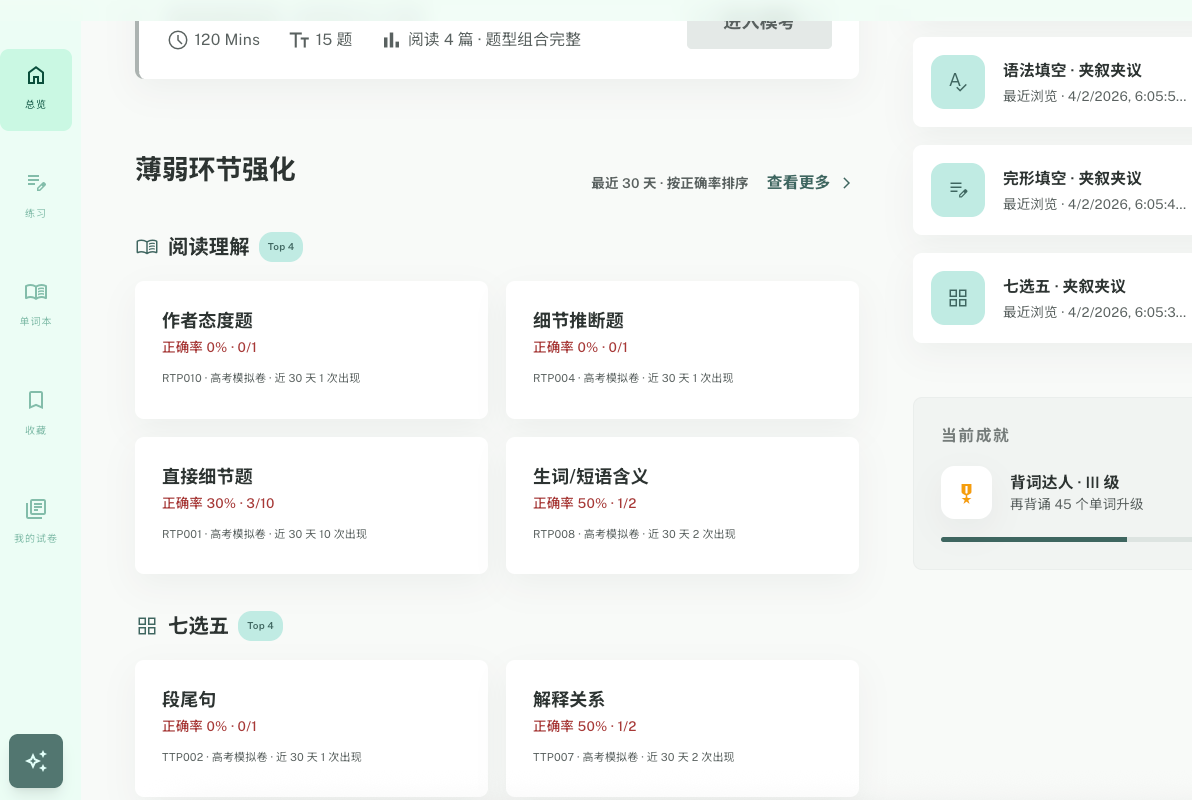Open recent item 语法填空 · 夹叙夹议

coord(1052,82)
